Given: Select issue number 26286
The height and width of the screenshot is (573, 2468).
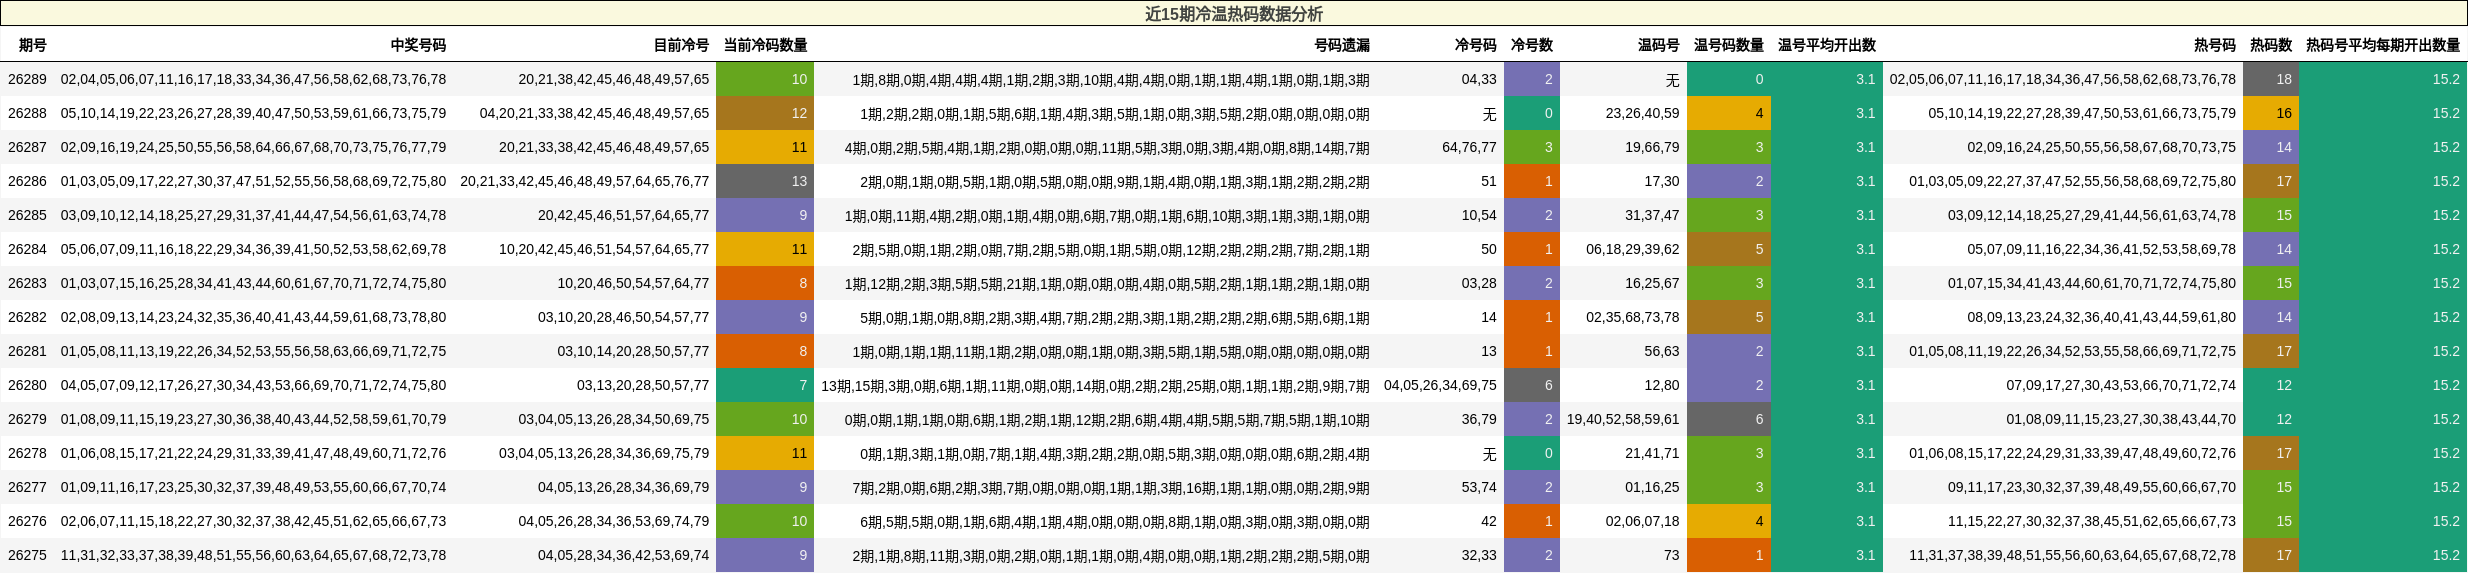Looking at the screenshot, I should (27, 181).
